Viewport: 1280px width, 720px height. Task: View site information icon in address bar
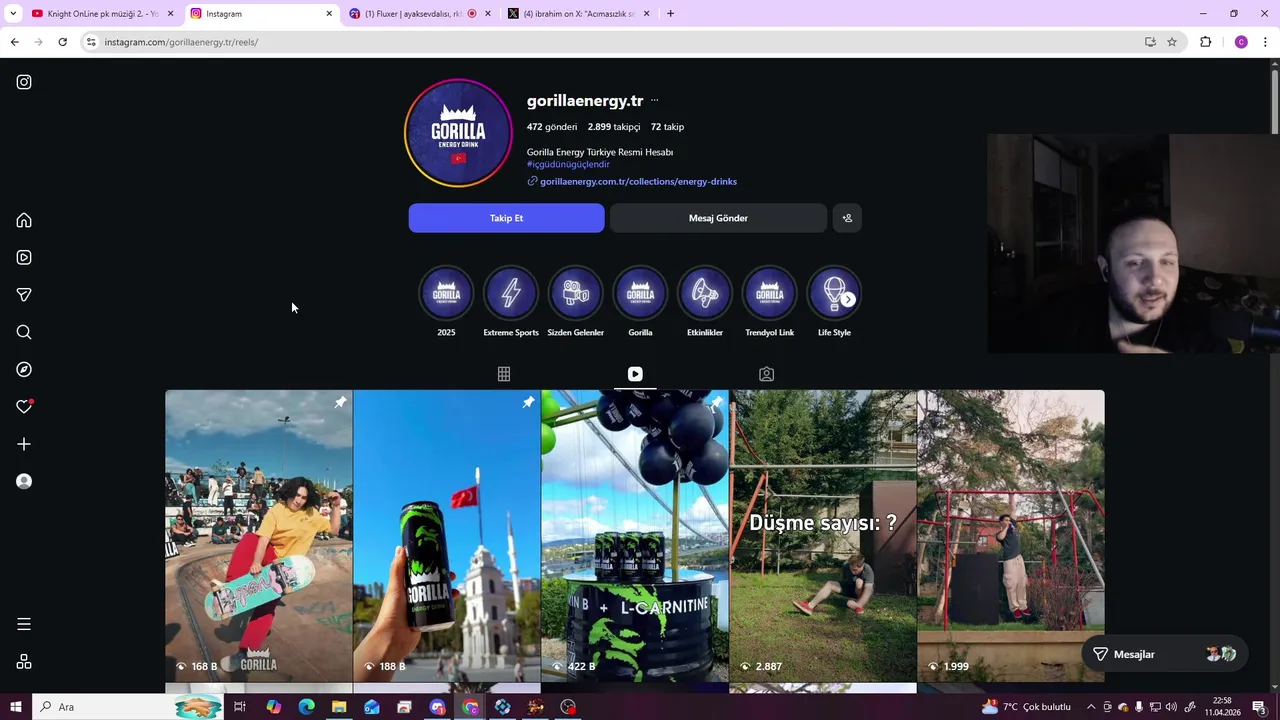pyautogui.click(x=91, y=42)
